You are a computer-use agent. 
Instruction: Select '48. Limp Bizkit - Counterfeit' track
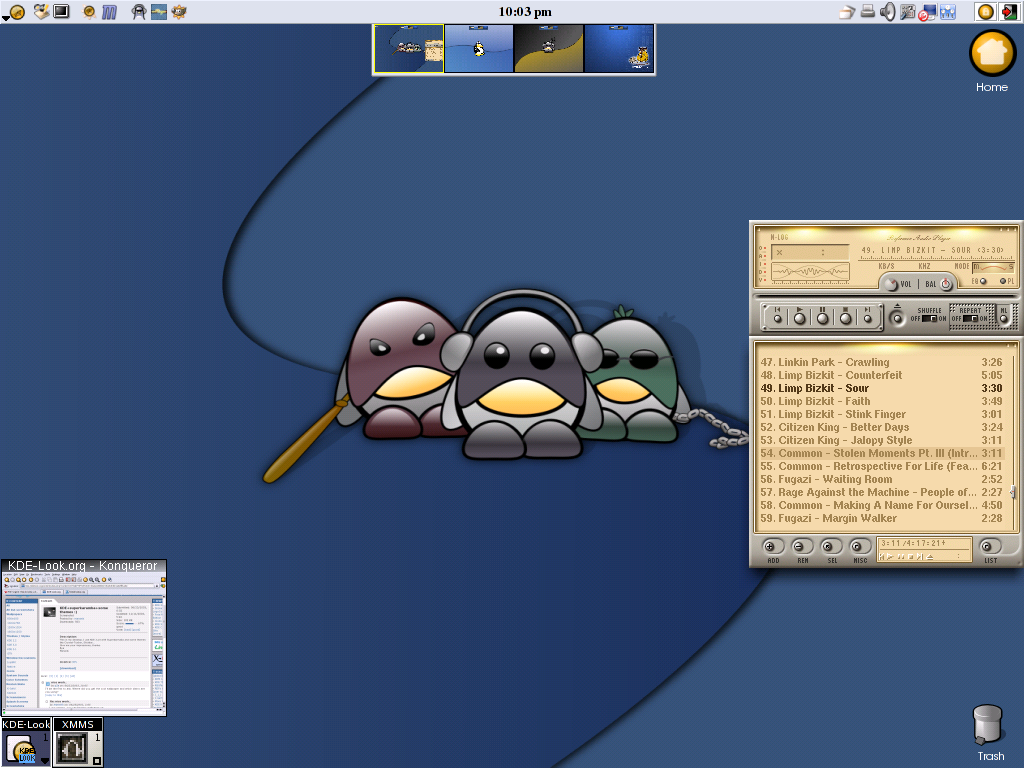[881, 375]
